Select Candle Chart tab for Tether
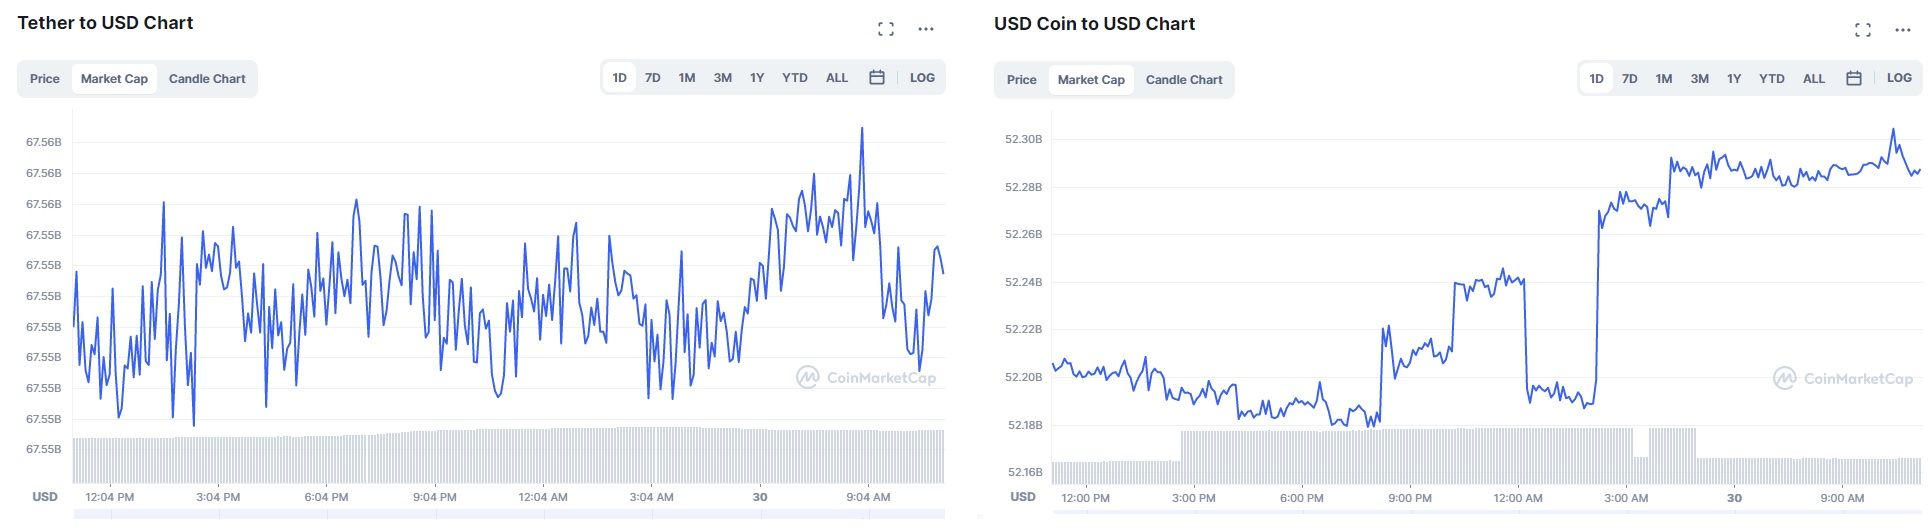Screen dimensions: 1930x530 (x=207, y=79)
